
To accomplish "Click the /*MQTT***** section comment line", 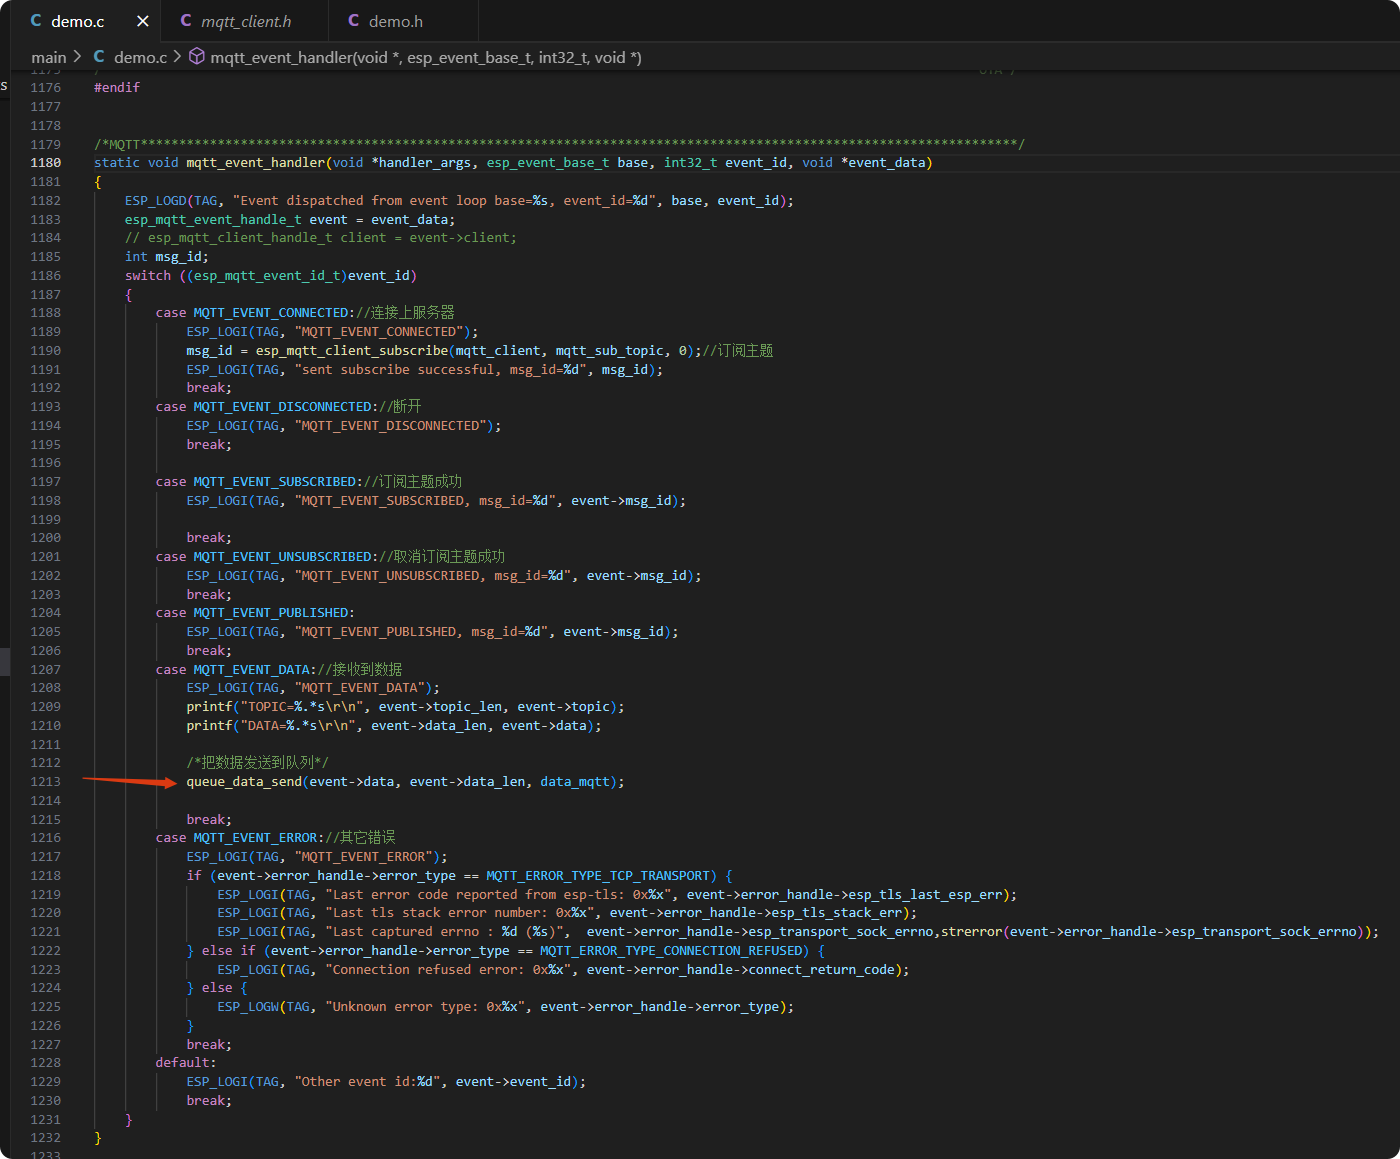I will coord(559,145).
